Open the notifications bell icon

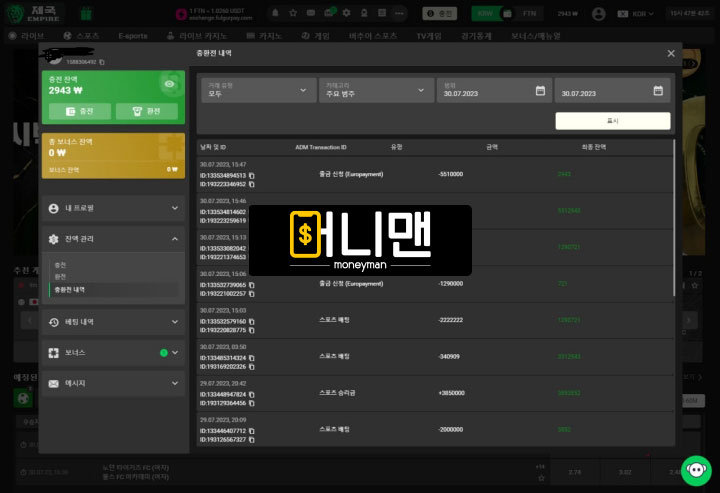pos(275,13)
